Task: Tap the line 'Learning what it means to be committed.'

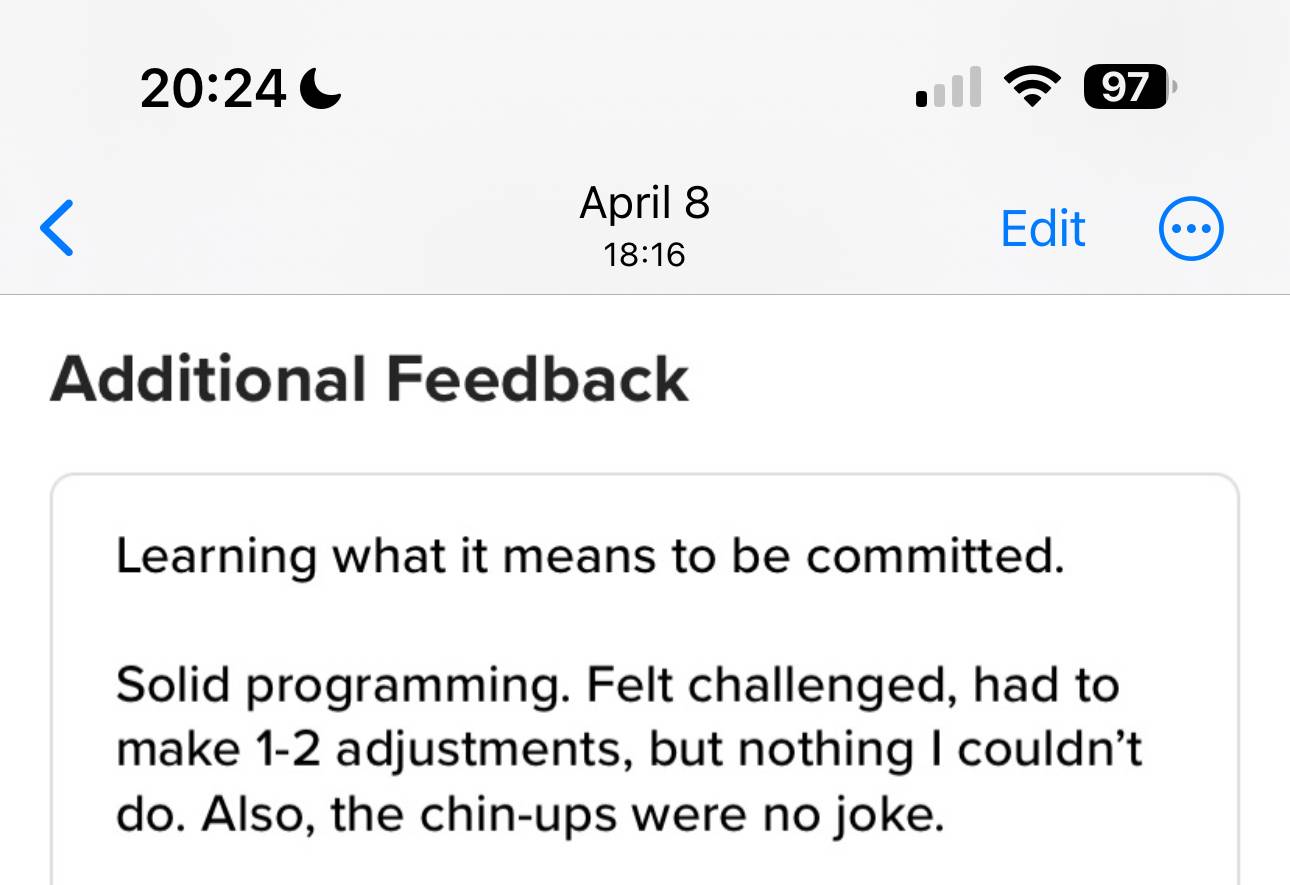Action: tap(590, 557)
